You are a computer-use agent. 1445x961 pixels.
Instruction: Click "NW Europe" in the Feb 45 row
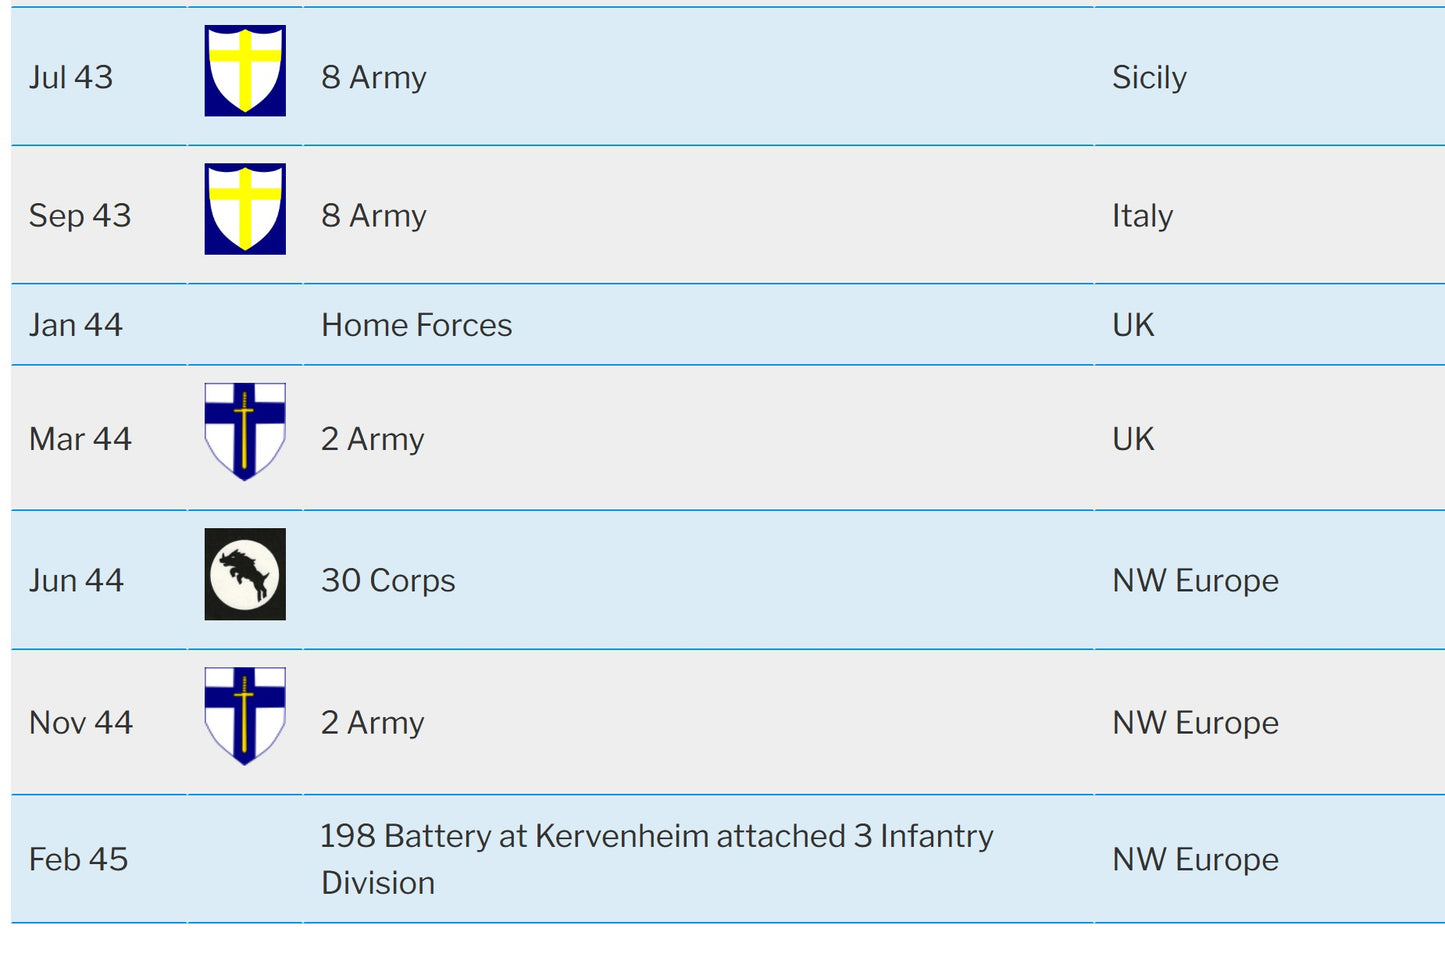click(1195, 859)
